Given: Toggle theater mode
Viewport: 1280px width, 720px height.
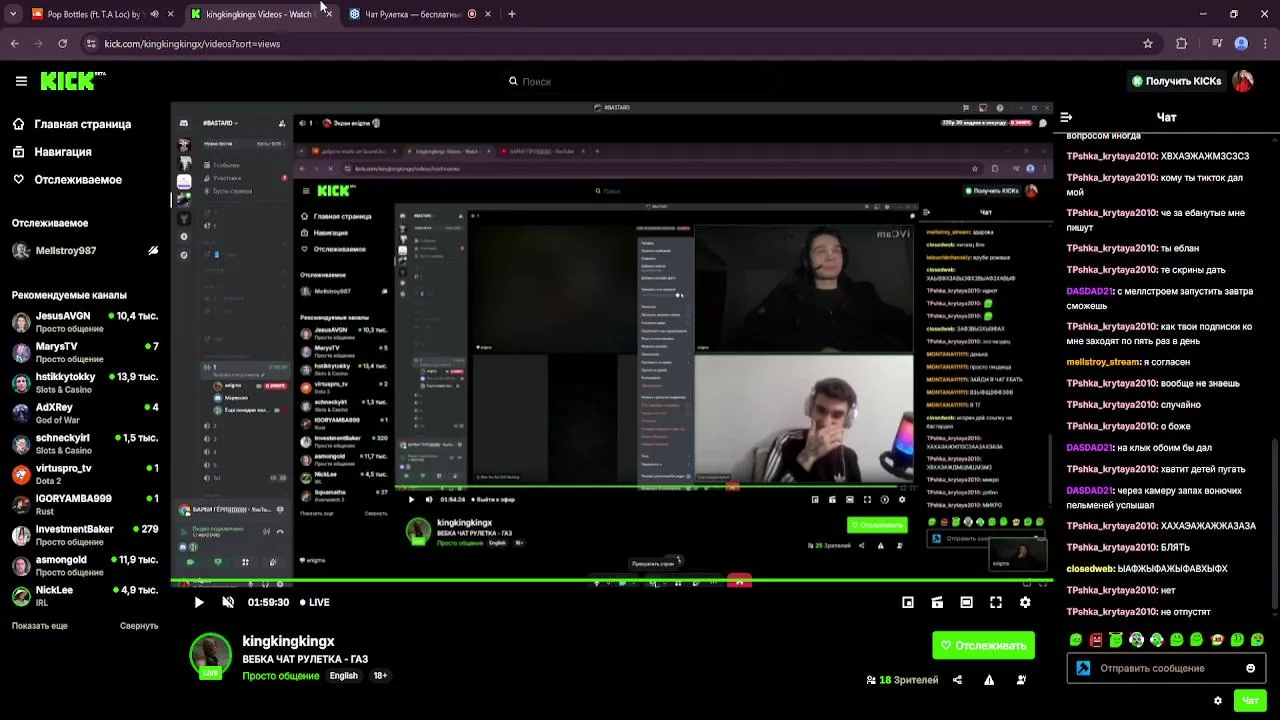Looking at the screenshot, I should 966,602.
